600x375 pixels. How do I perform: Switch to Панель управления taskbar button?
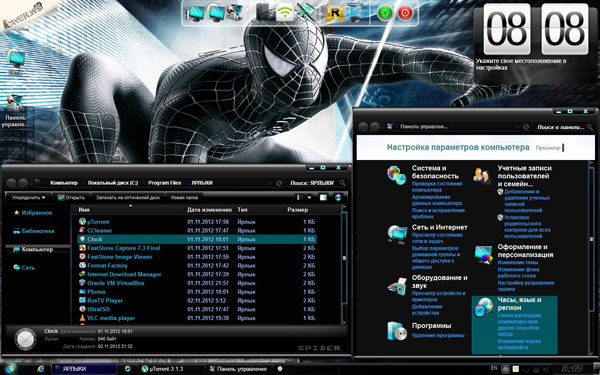pyautogui.click(x=238, y=369)
